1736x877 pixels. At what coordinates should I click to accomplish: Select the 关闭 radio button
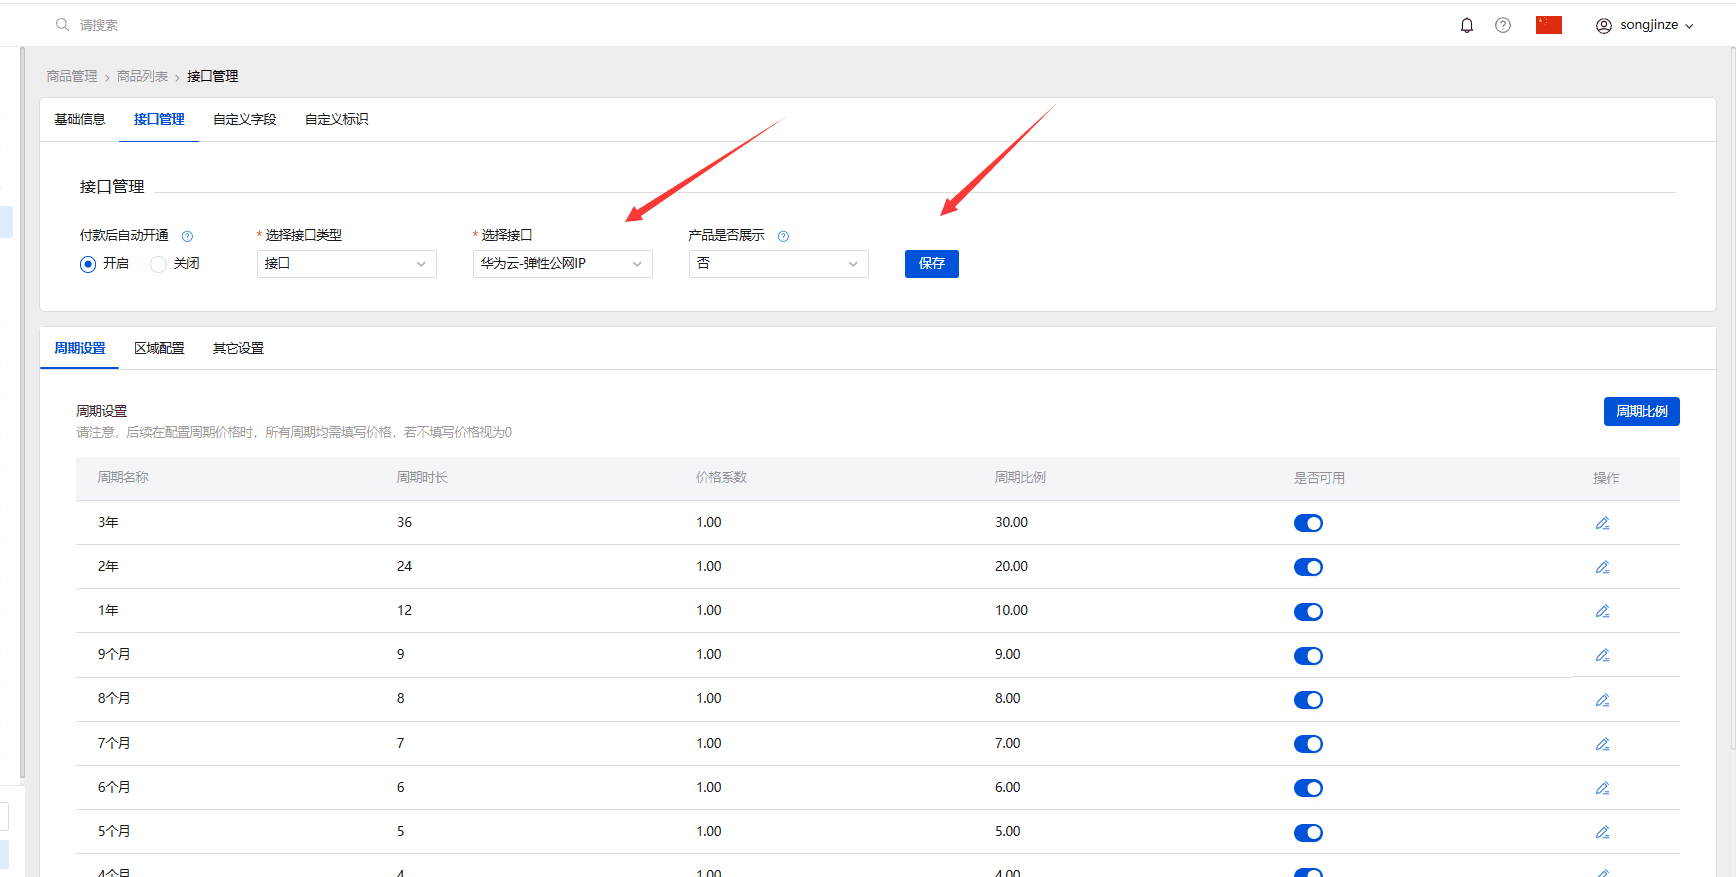click(x=158, y=264)
